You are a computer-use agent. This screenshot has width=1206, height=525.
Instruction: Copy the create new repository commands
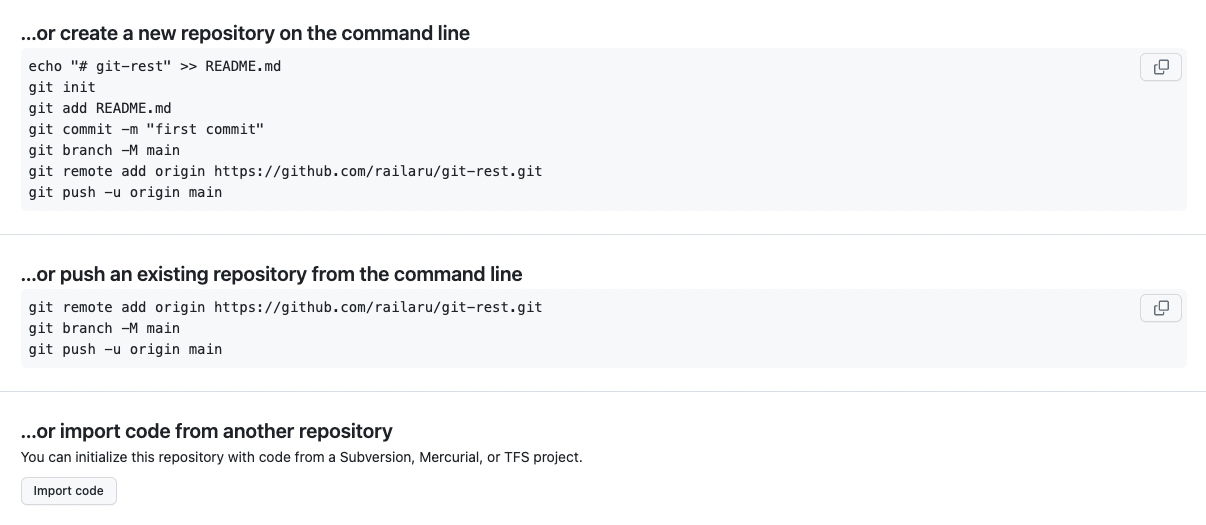pos(1160,67)
